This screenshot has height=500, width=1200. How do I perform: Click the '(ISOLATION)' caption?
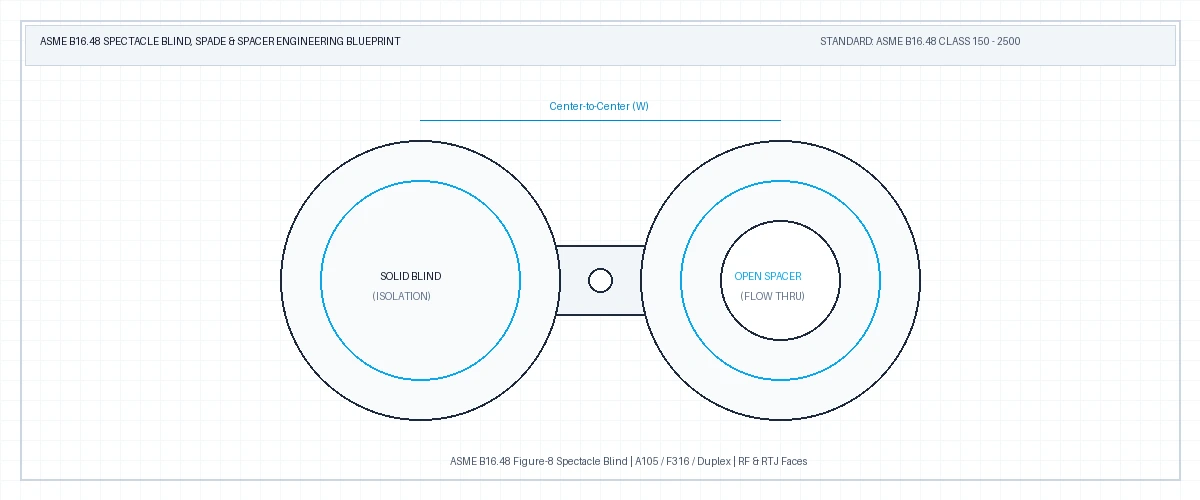pyautogui.click(x=401, y=296)
